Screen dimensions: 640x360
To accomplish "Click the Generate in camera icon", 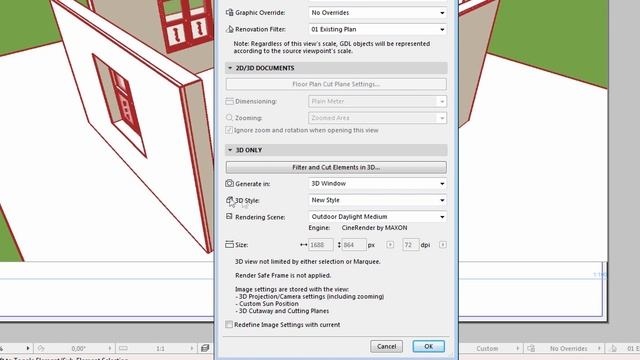I will tap(229, 184).
